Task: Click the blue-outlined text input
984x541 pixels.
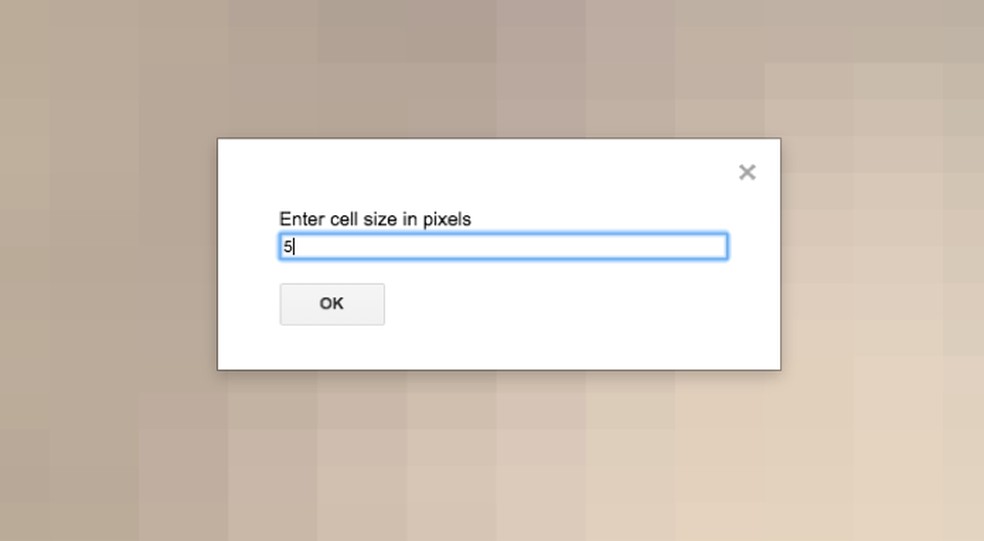Action: pos(503,247)
